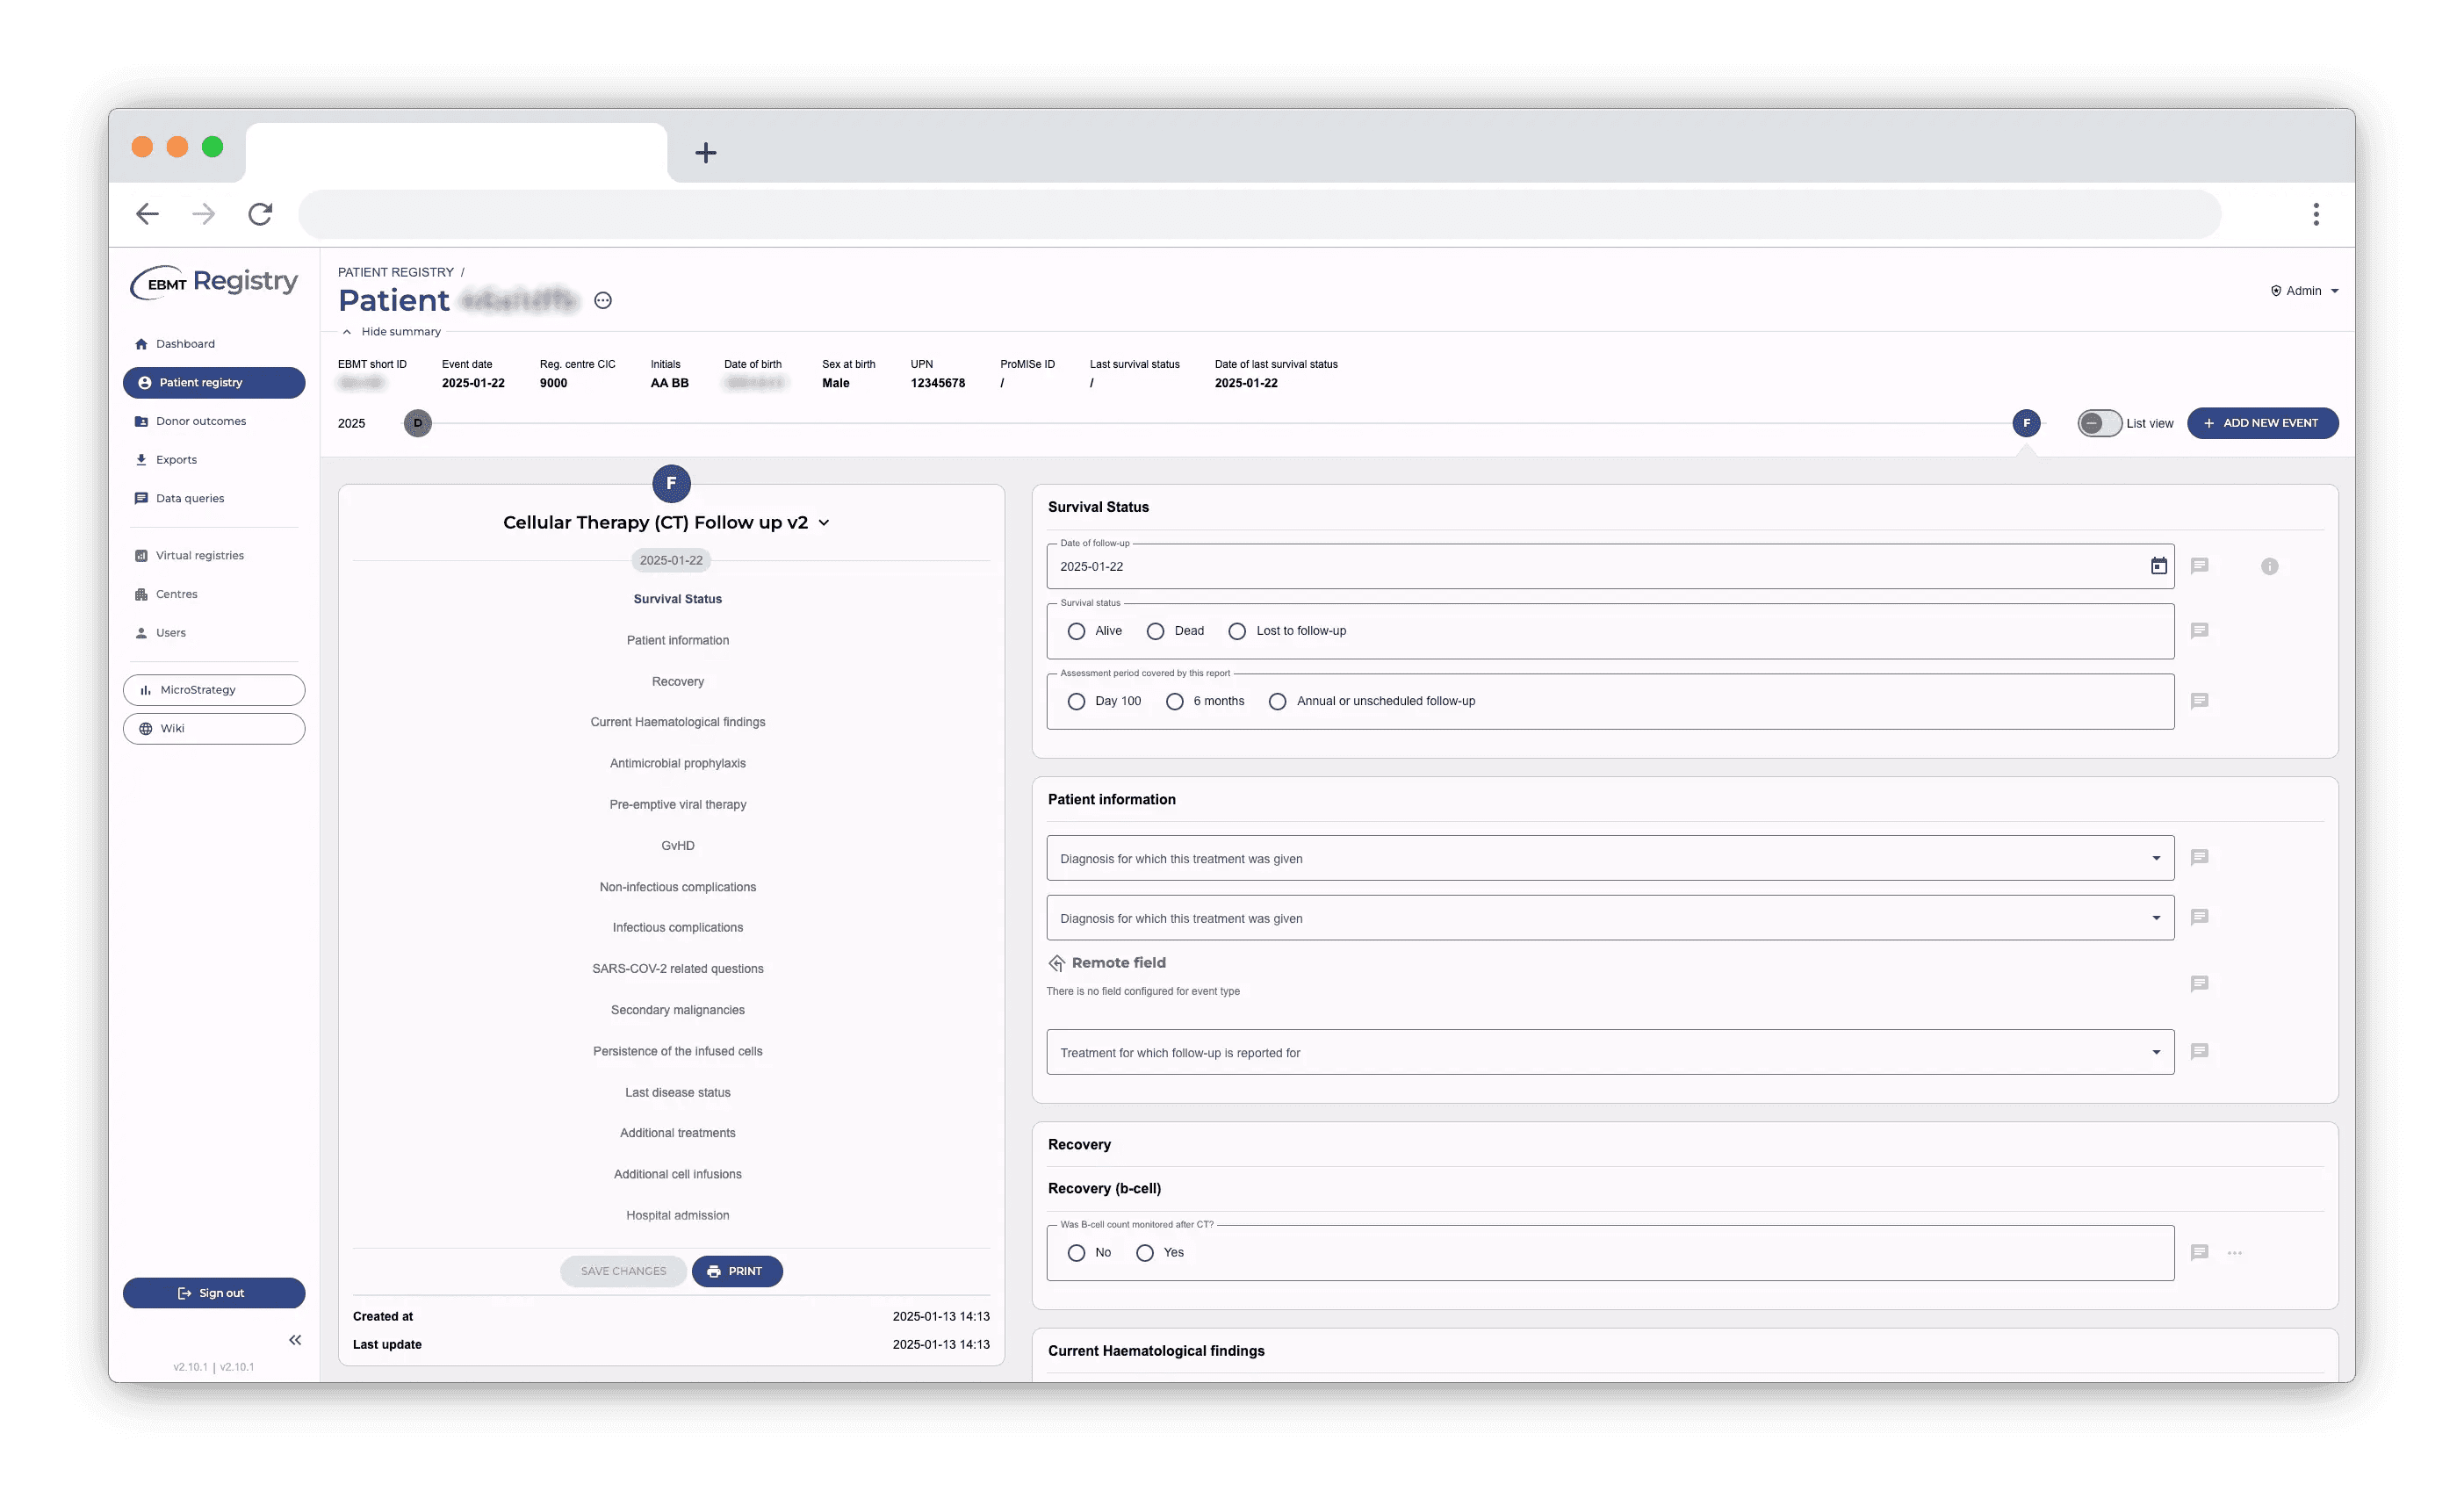Screen dimensions: 2464x1491
Task: Click the PRINT button
Action: tap(736, 1271)
